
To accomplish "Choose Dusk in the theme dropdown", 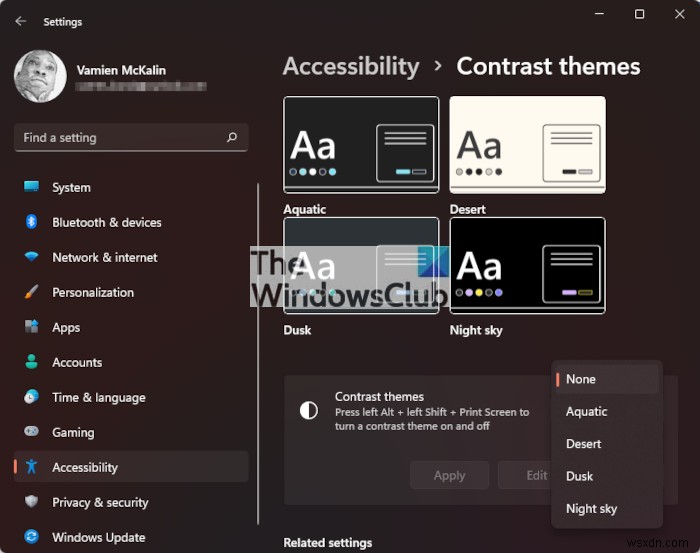I will pyautogui.click(x=607, y=476).
